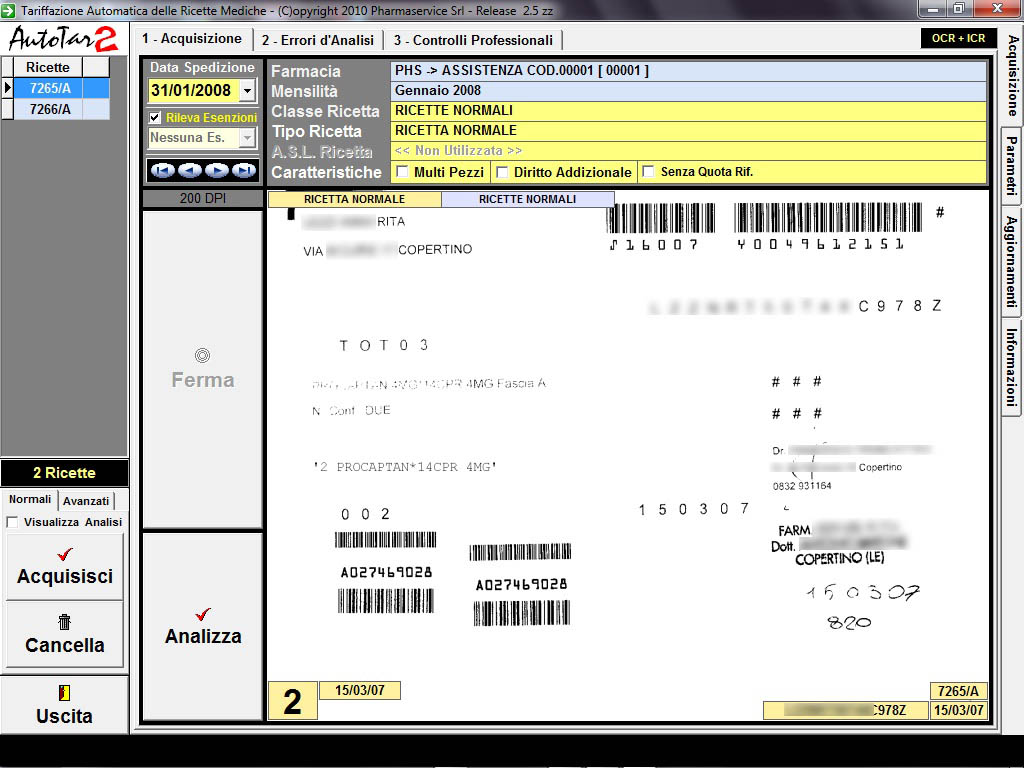Check the Diritto Addizionale option
Viewport: 1024px width, 768px height.
502,172
